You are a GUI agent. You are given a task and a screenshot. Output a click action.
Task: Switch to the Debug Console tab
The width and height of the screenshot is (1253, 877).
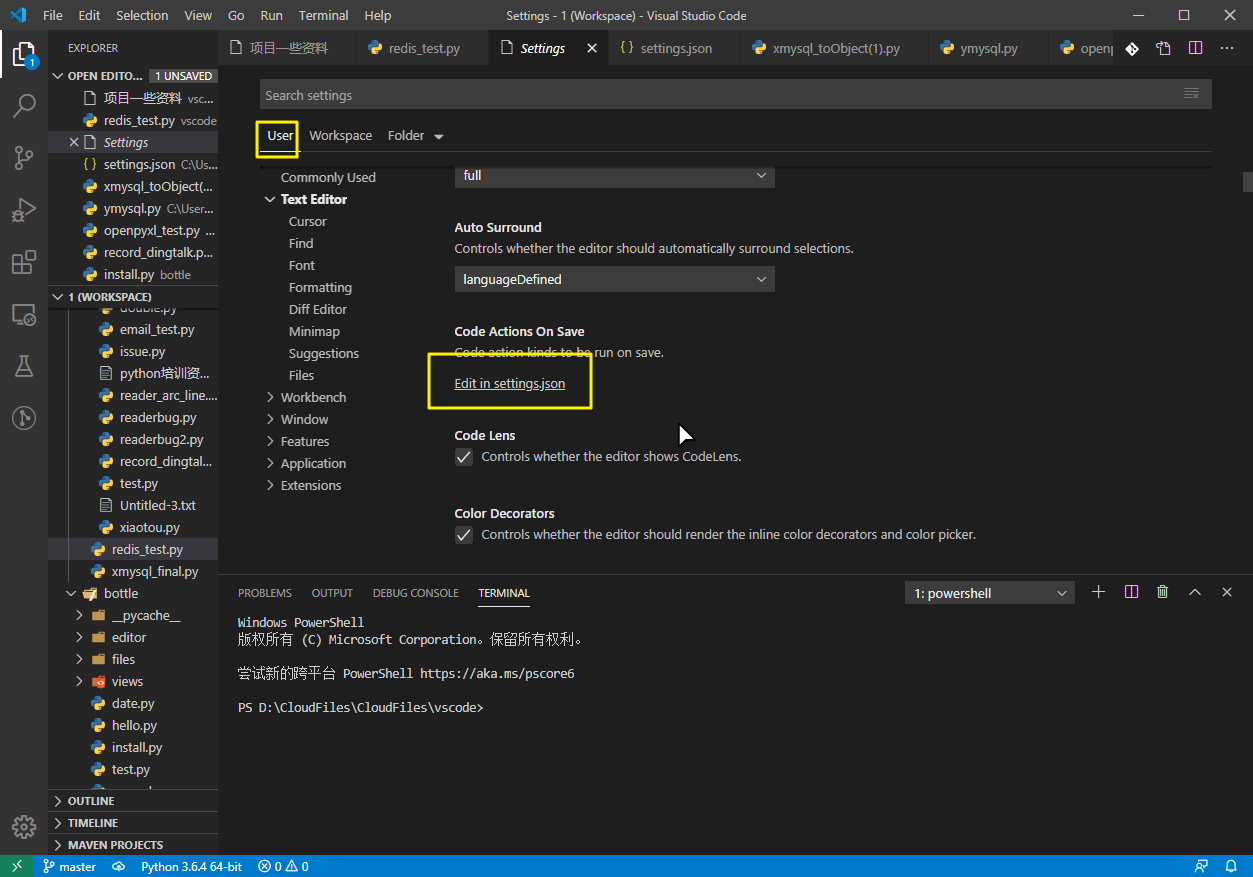(415, 593)
